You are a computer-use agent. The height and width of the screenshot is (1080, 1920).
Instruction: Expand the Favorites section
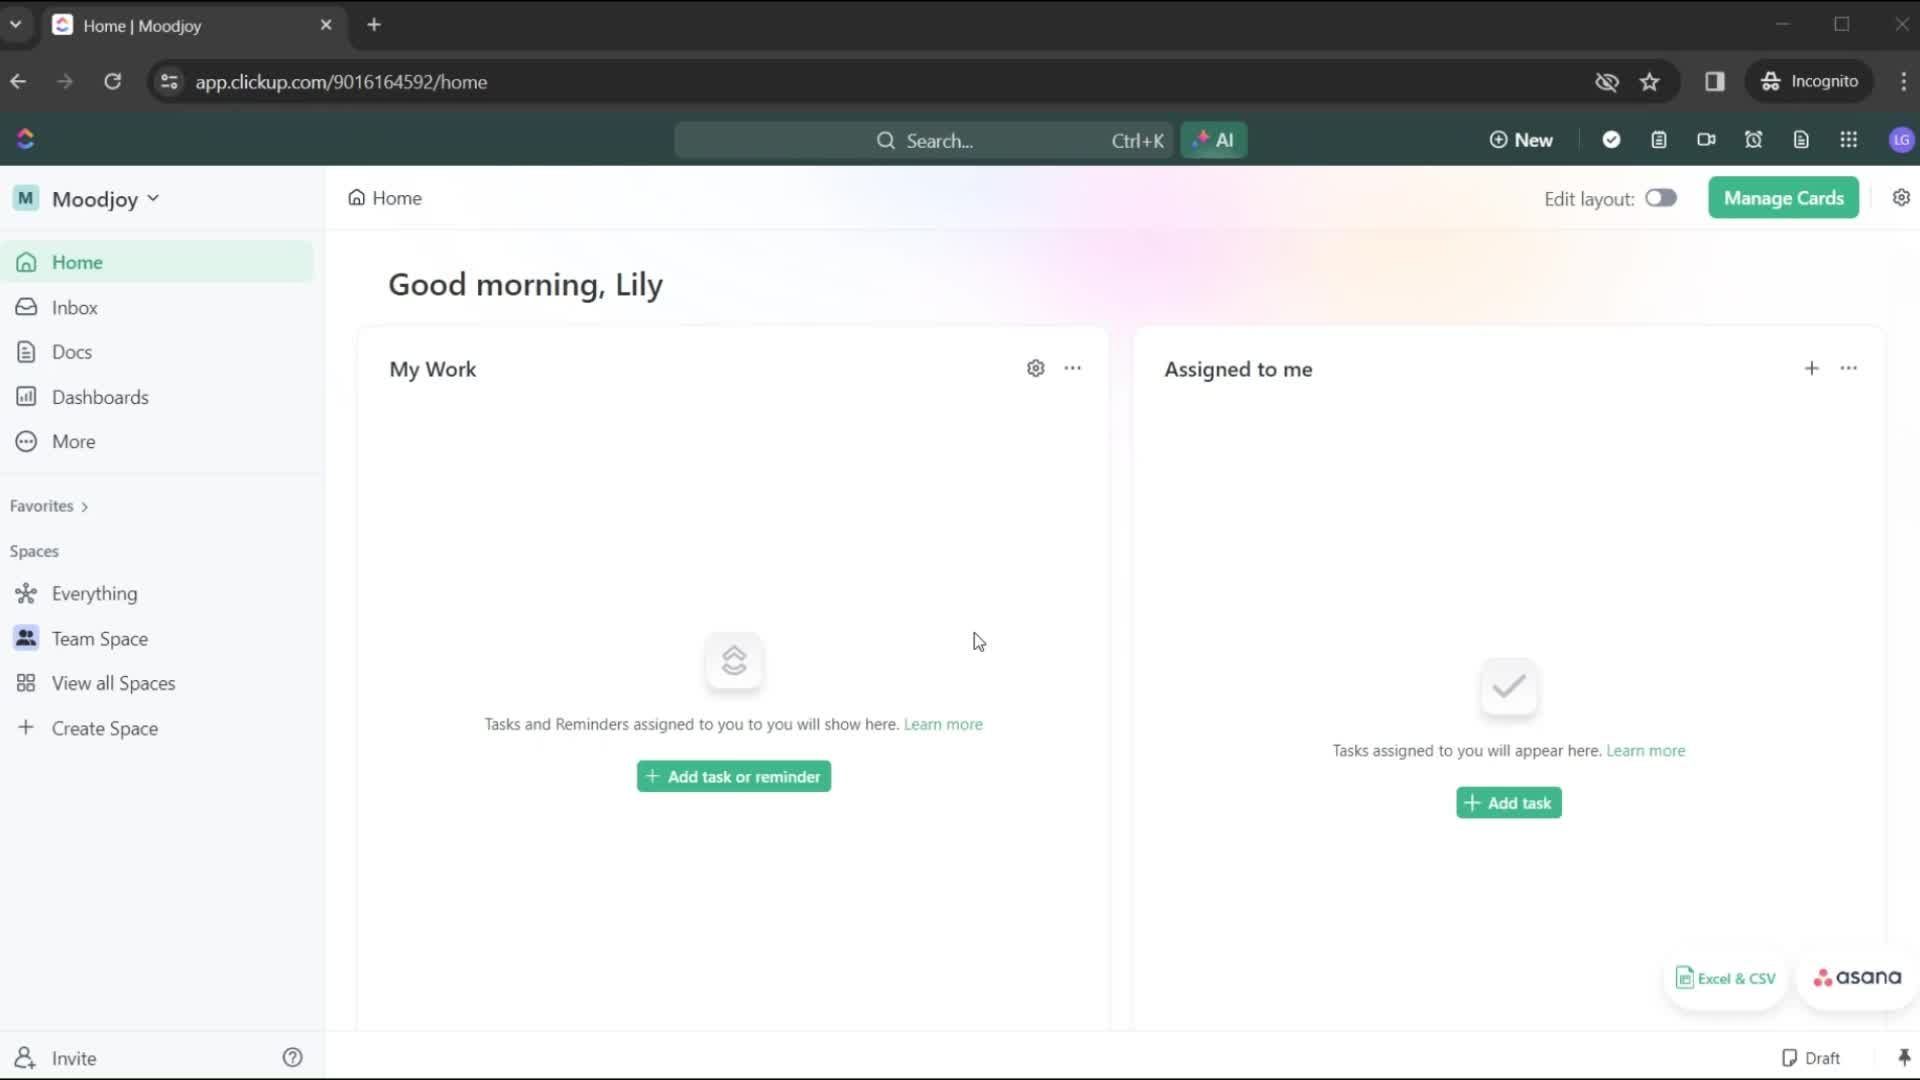83,505
